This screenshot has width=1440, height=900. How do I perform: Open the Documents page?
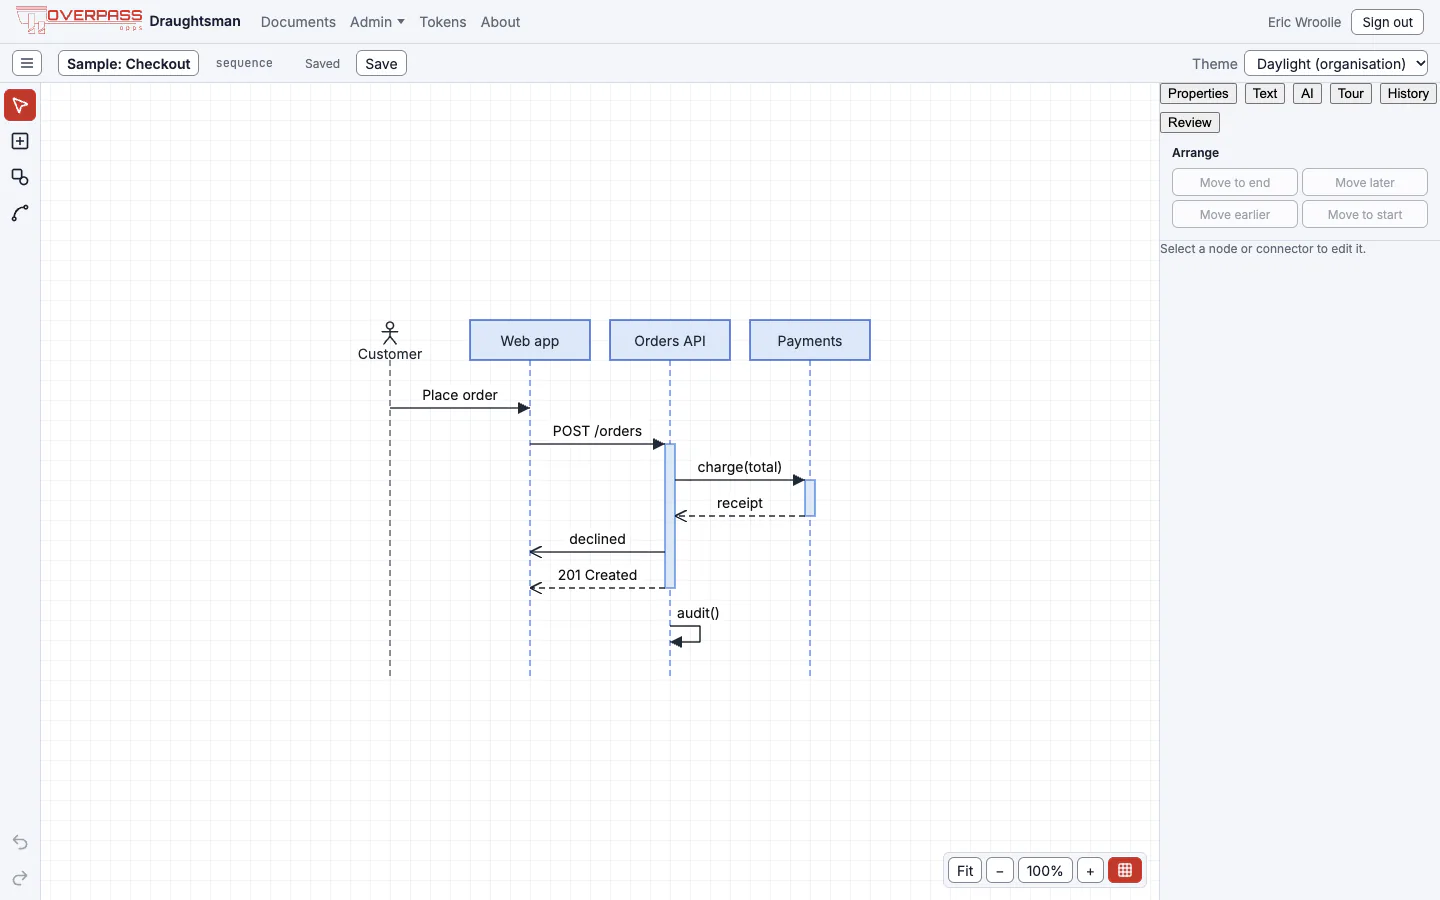[298, 22]
